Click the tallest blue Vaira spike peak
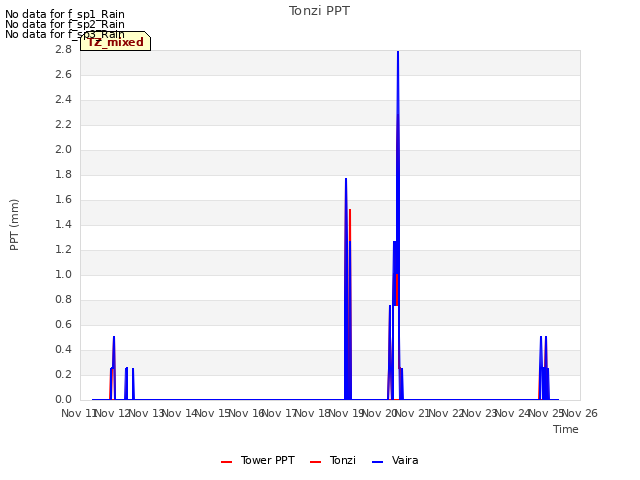The width and height of the screenshot is (640, 480). coord(398,52)
